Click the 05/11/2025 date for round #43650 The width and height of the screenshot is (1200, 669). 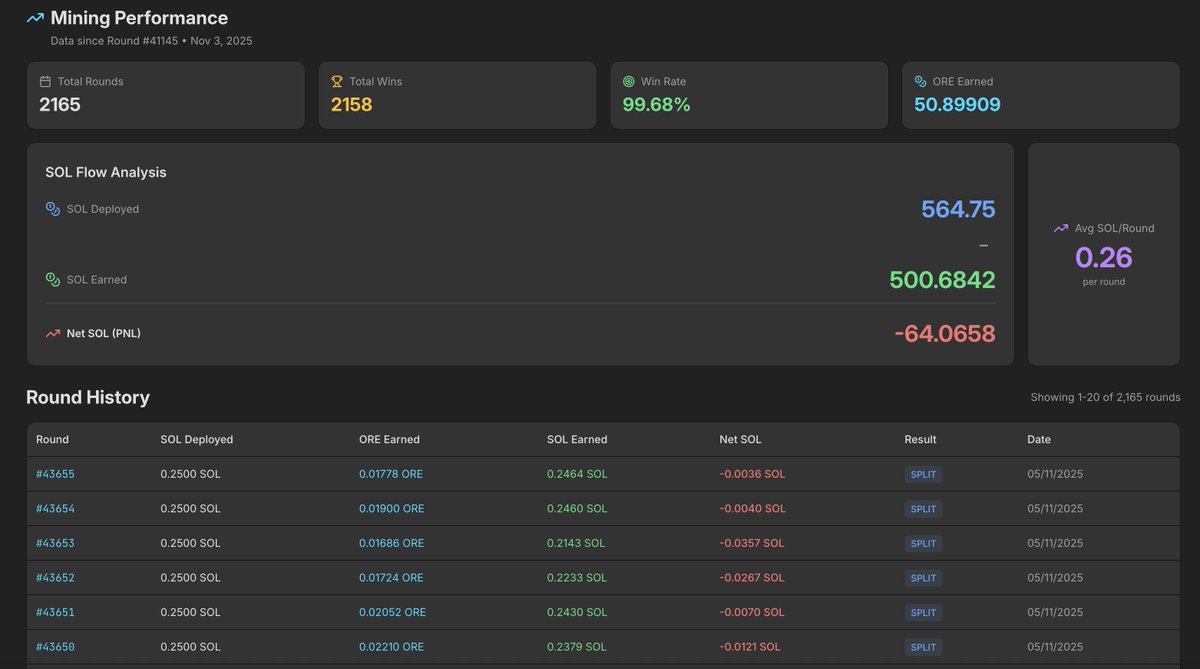(1055, 647)
